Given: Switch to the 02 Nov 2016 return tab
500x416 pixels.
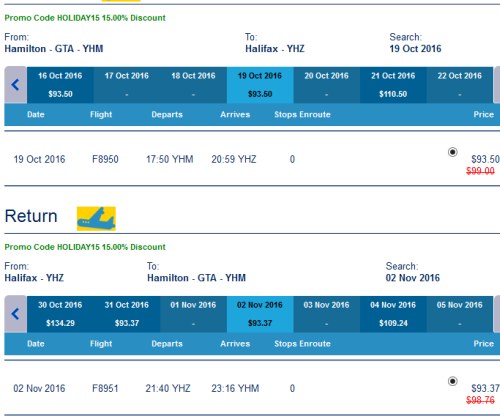Looking at the screenshot, I should tap(260, 314).
